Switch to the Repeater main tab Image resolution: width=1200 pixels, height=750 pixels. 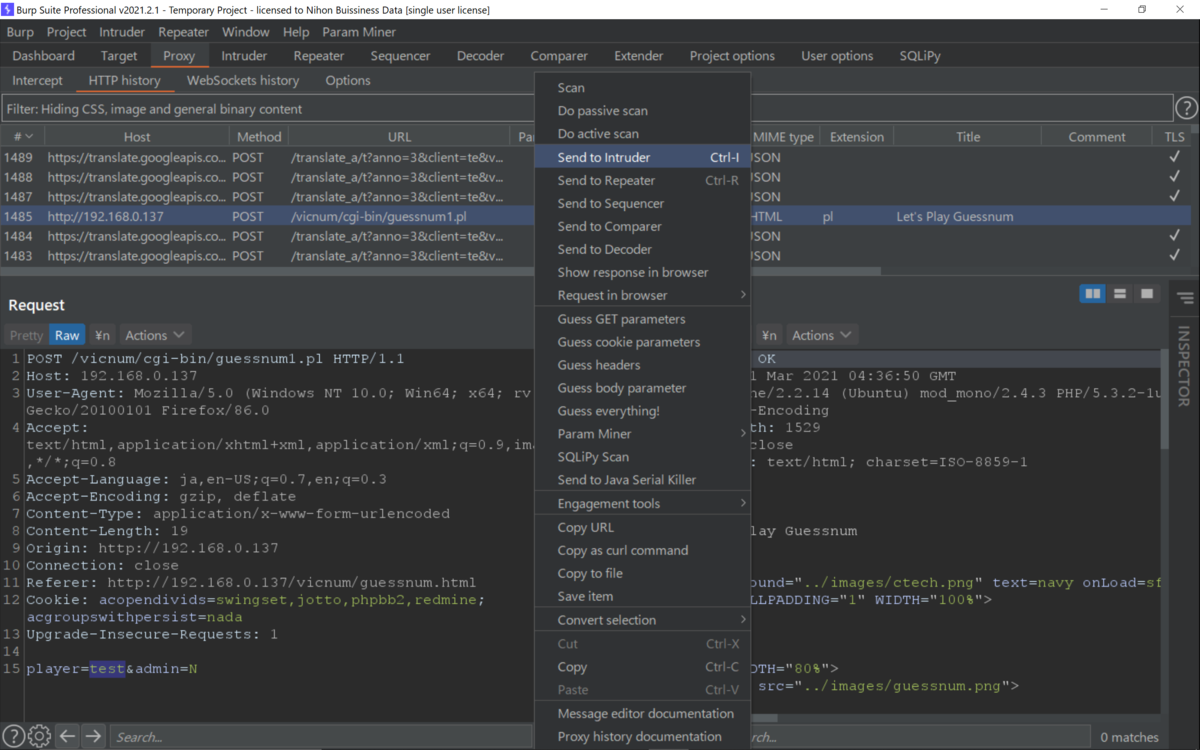[319, 56]
